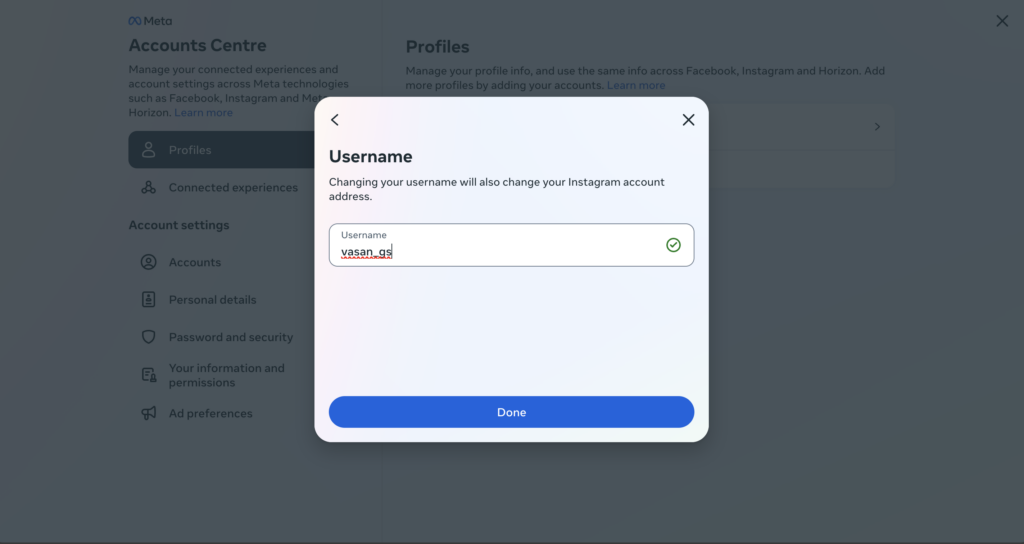Click the Profiles person icon
This screenshot has width=1024, height=544.
(x=148, y=150)
